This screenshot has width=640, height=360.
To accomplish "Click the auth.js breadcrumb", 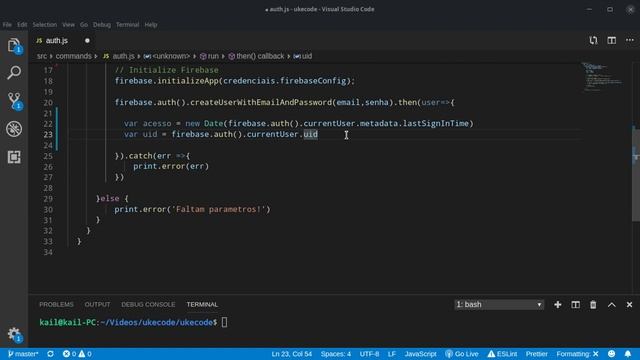I will (120, 56).
